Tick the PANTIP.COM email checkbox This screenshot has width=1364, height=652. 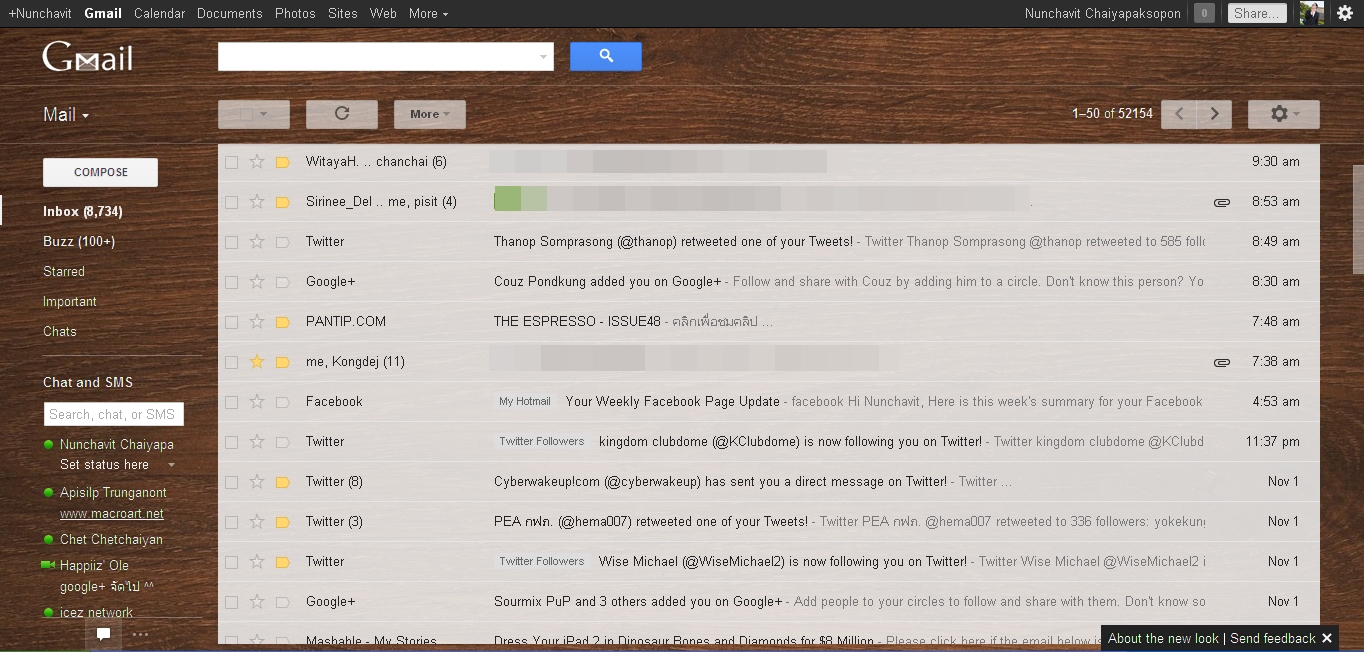click(x=231, y=322)
